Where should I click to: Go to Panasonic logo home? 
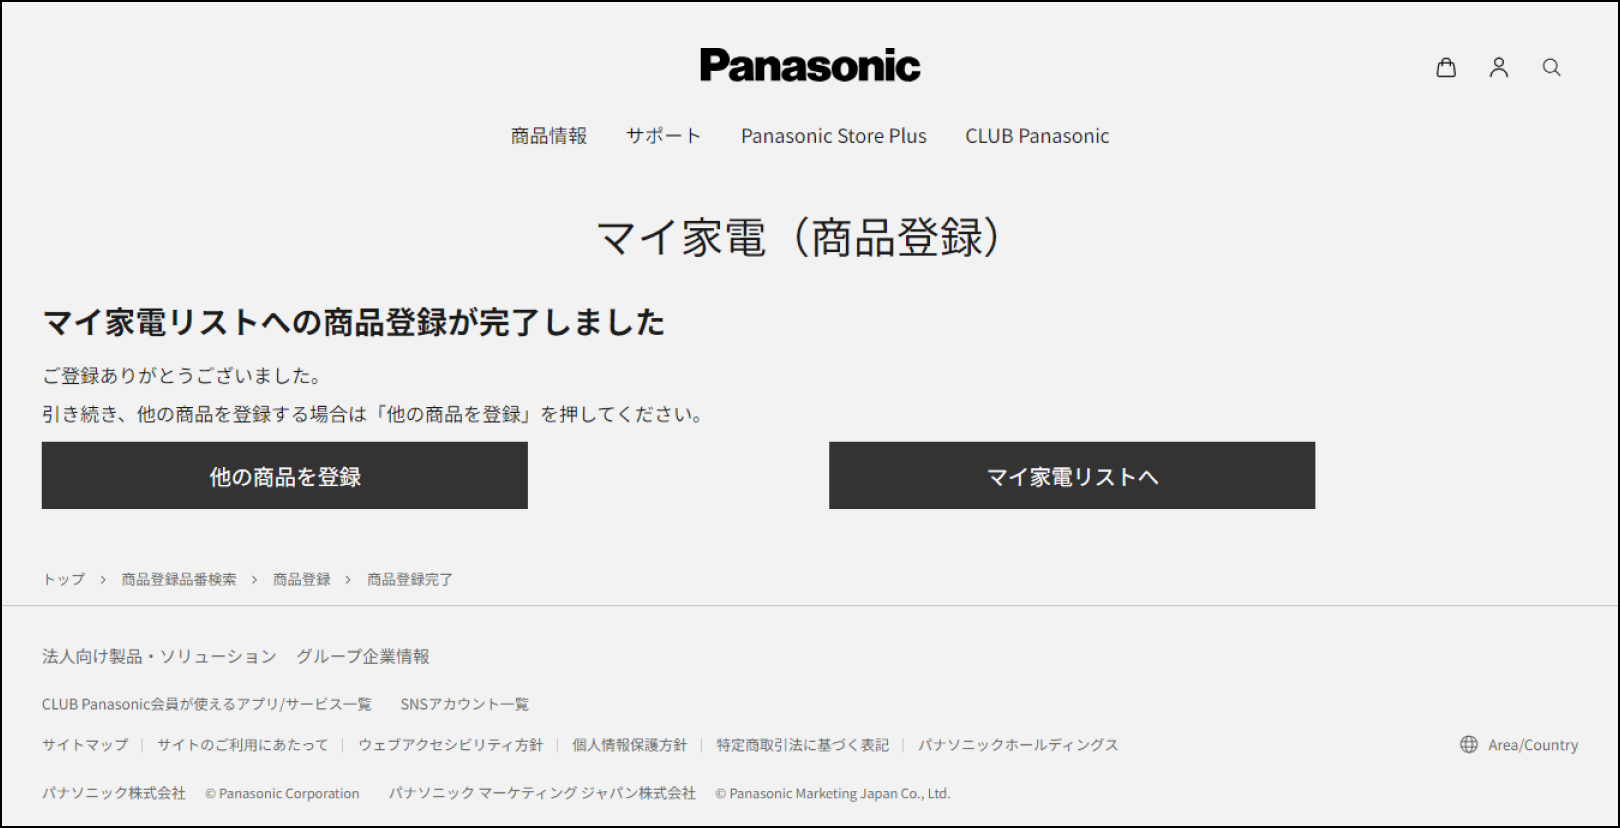810,65
